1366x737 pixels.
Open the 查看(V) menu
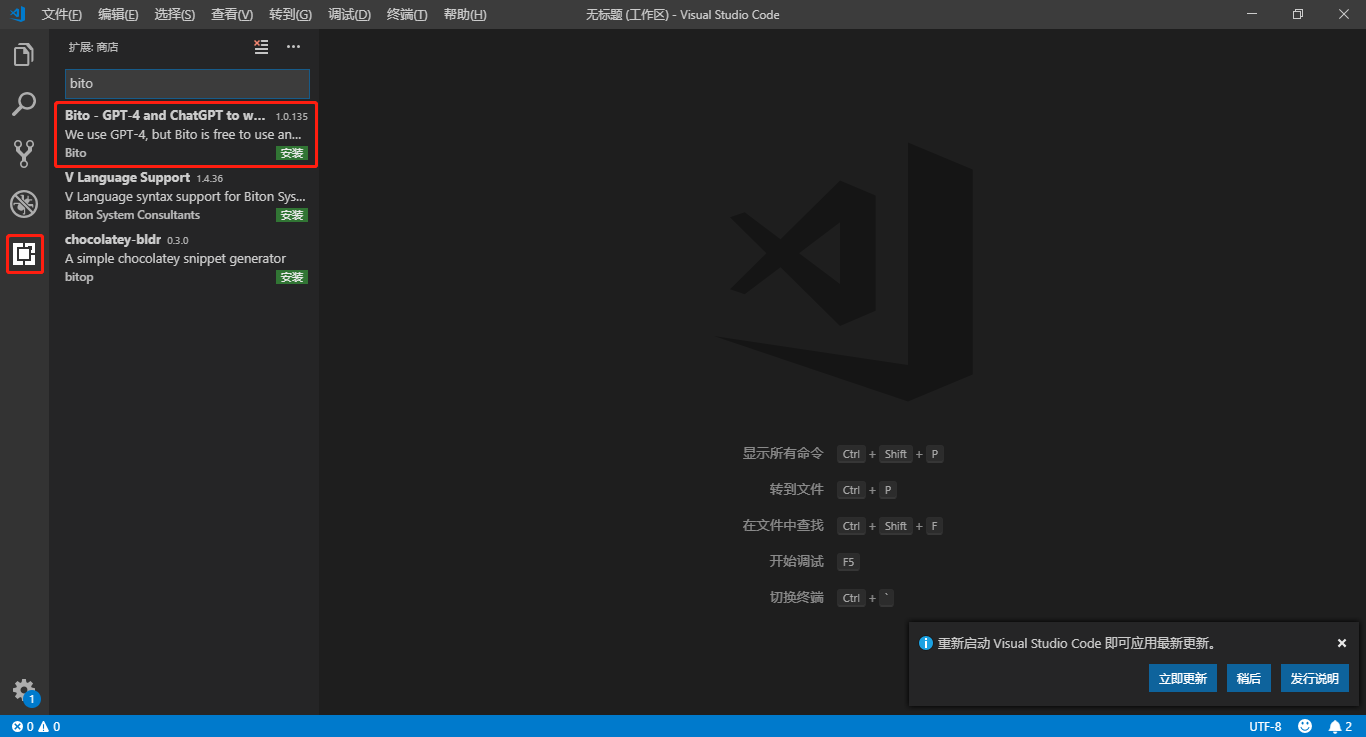click(x=232, y=15)
